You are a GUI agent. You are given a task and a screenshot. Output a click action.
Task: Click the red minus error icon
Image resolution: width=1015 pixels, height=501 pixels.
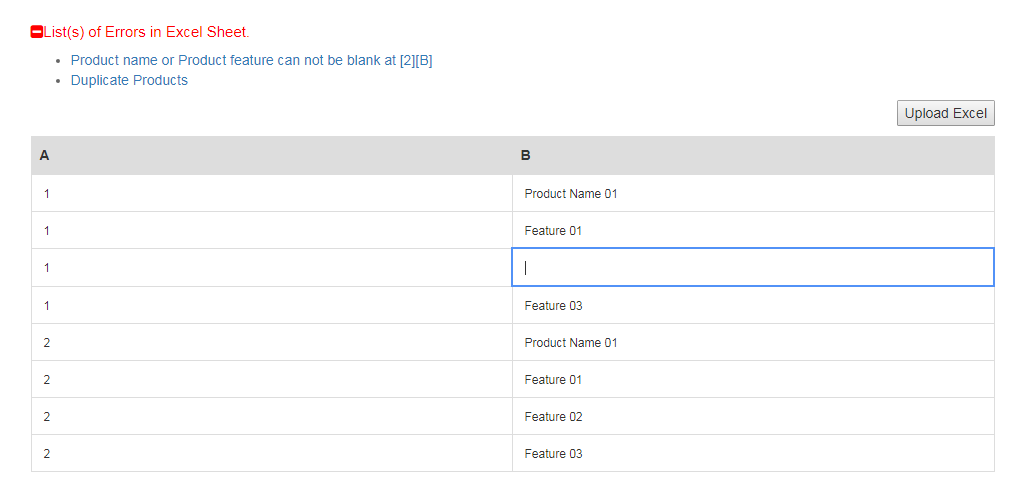(x=37, y=32)
